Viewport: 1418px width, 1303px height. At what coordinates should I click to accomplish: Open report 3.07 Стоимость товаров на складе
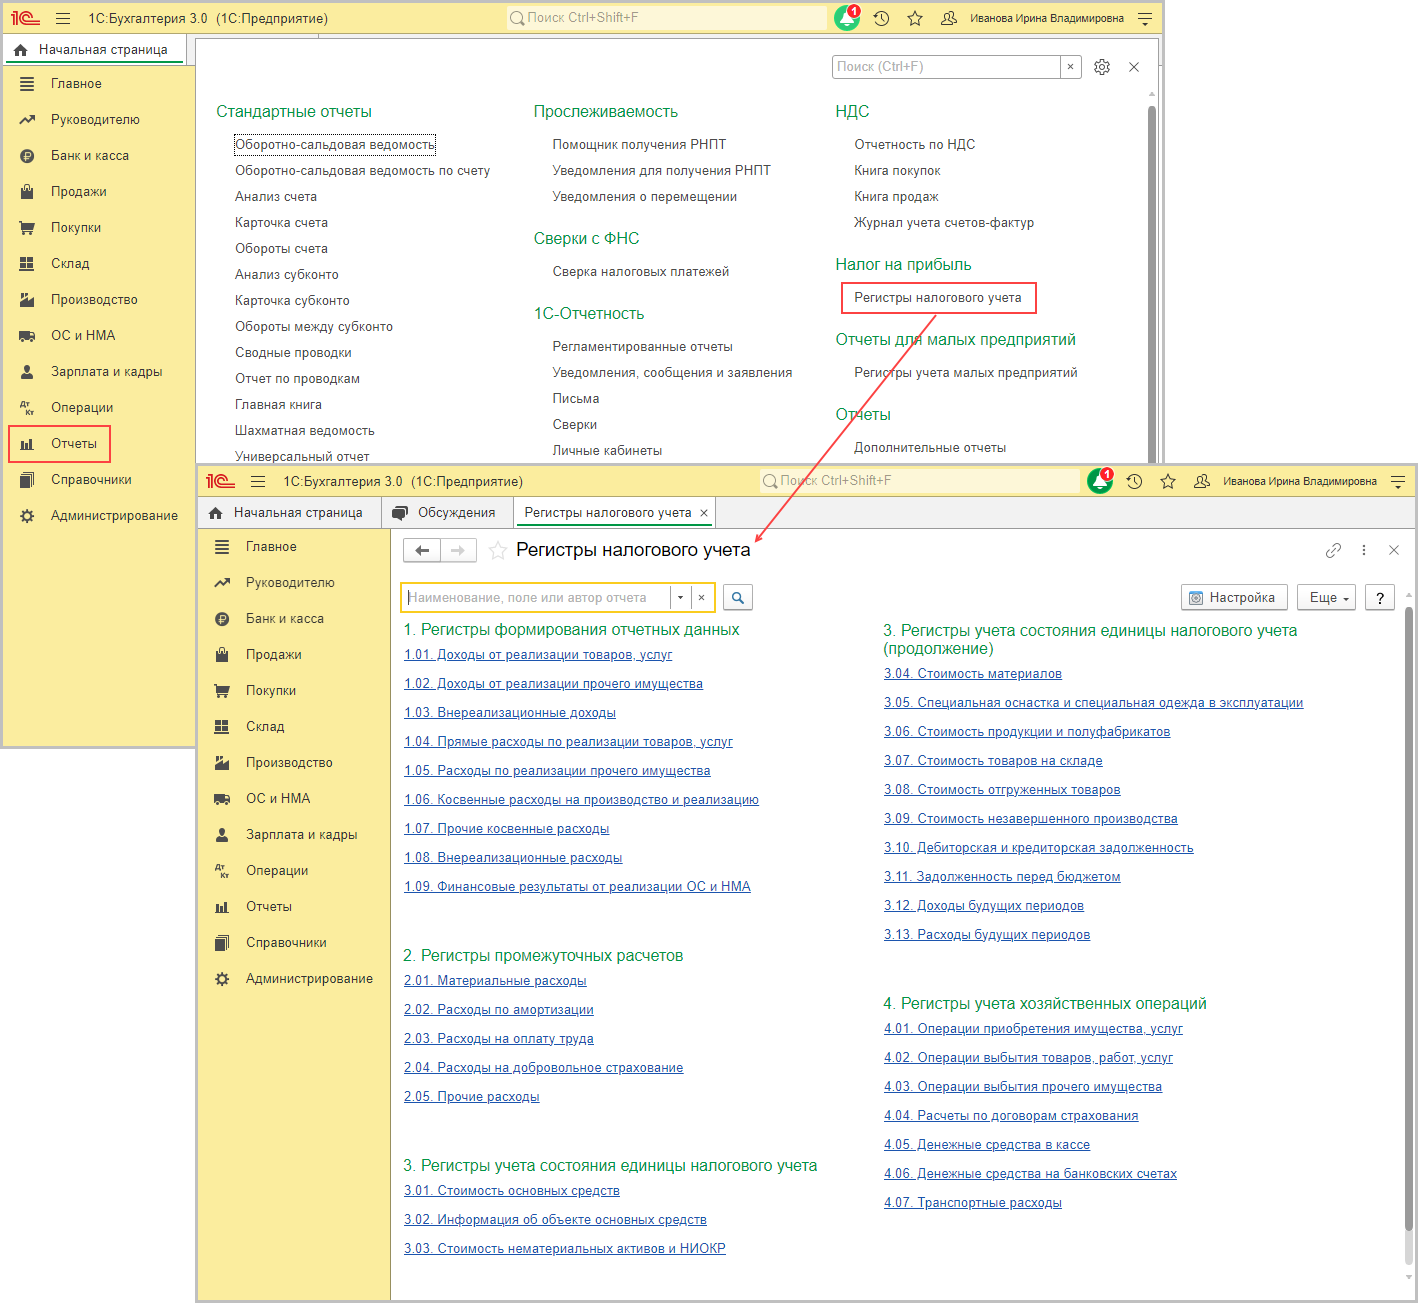[993, 760]
